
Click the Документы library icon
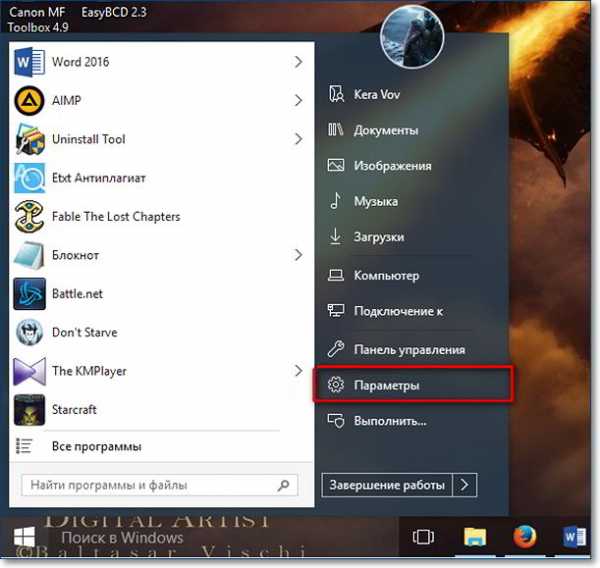click(336, 130)
